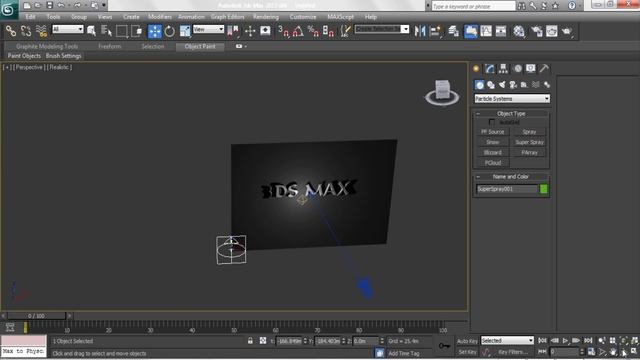Enable the AutoGrid checkbox
The height and width of the screenshot is (360, 640).
(x=491, y=122)
